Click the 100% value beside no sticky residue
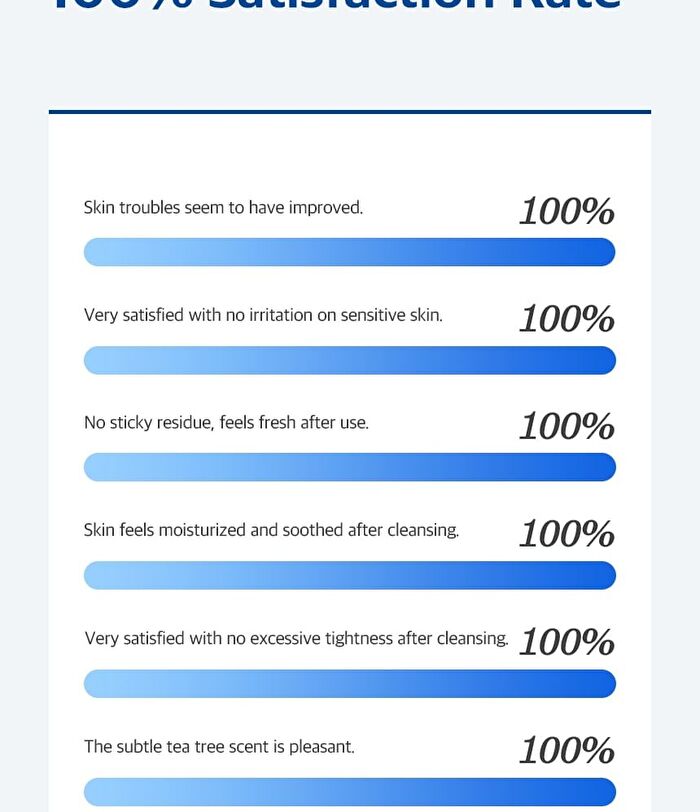The image size is (700, 812). [567, 426]
